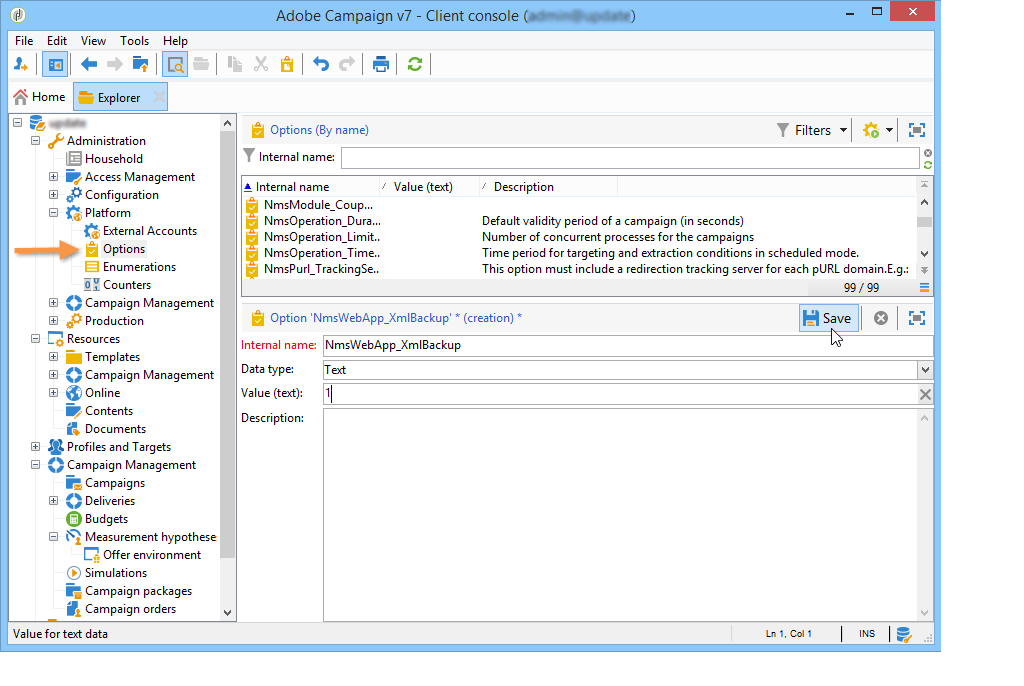Expand the Deliveries node
The image size is (1024, 686).
pos(54,500)
